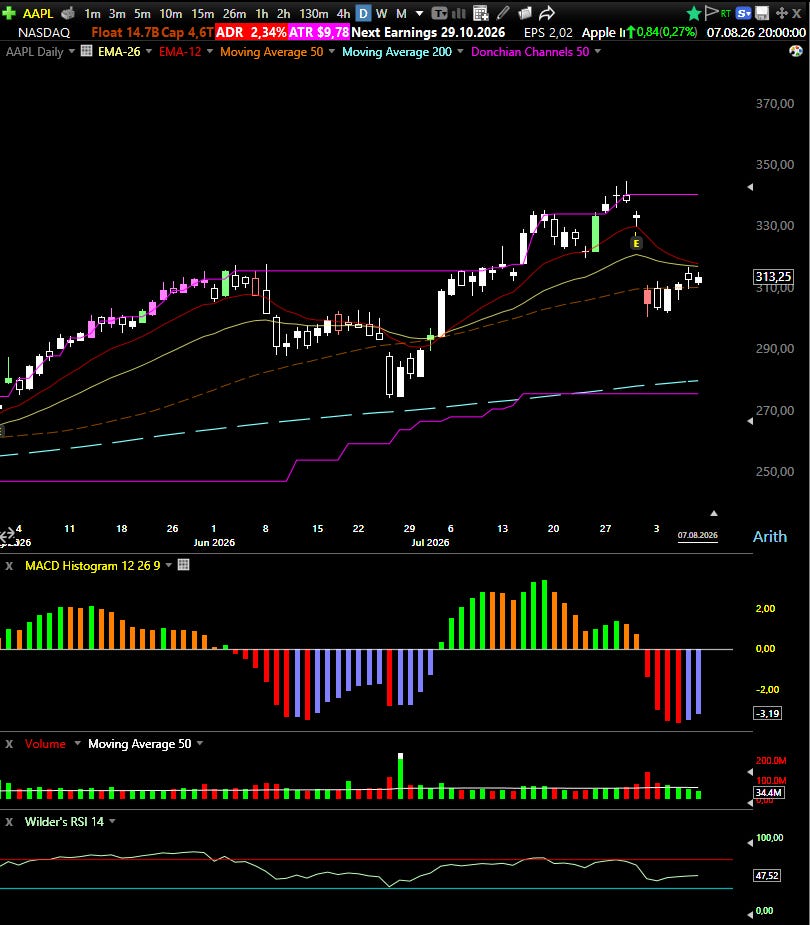Toggle the RT real-time indicator
The image size is (810, 925).
[726, 13]
